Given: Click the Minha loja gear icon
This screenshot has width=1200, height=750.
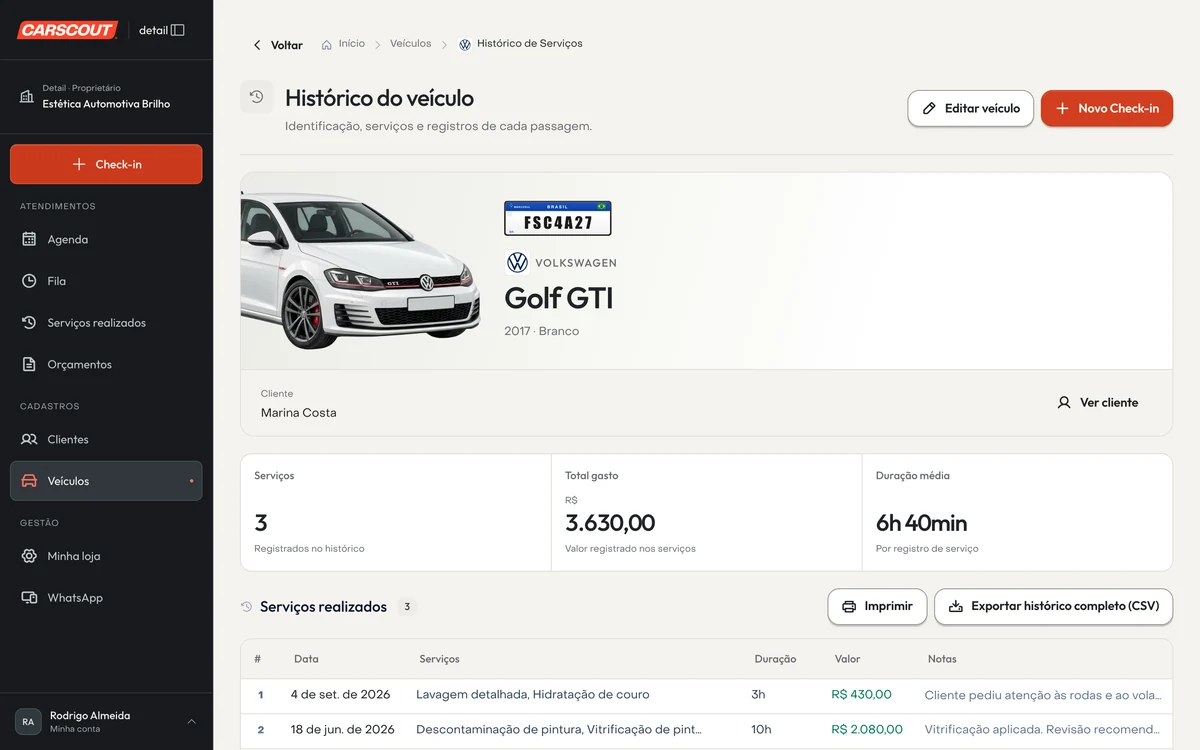Looking at the screenshot, I should [29, 556].
